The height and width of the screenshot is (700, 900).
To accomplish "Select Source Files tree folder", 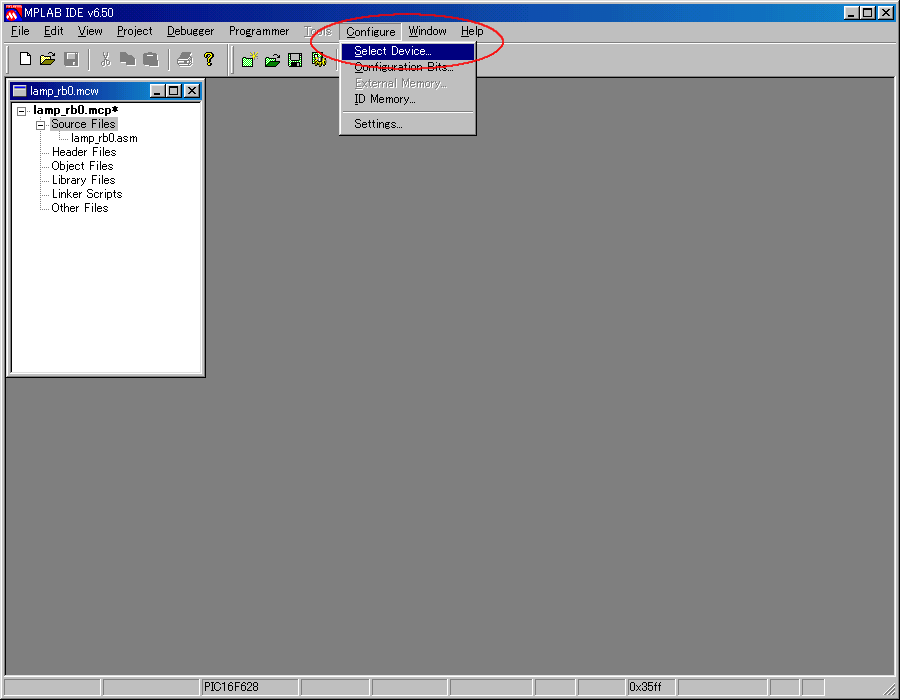I will coord(83,124).
